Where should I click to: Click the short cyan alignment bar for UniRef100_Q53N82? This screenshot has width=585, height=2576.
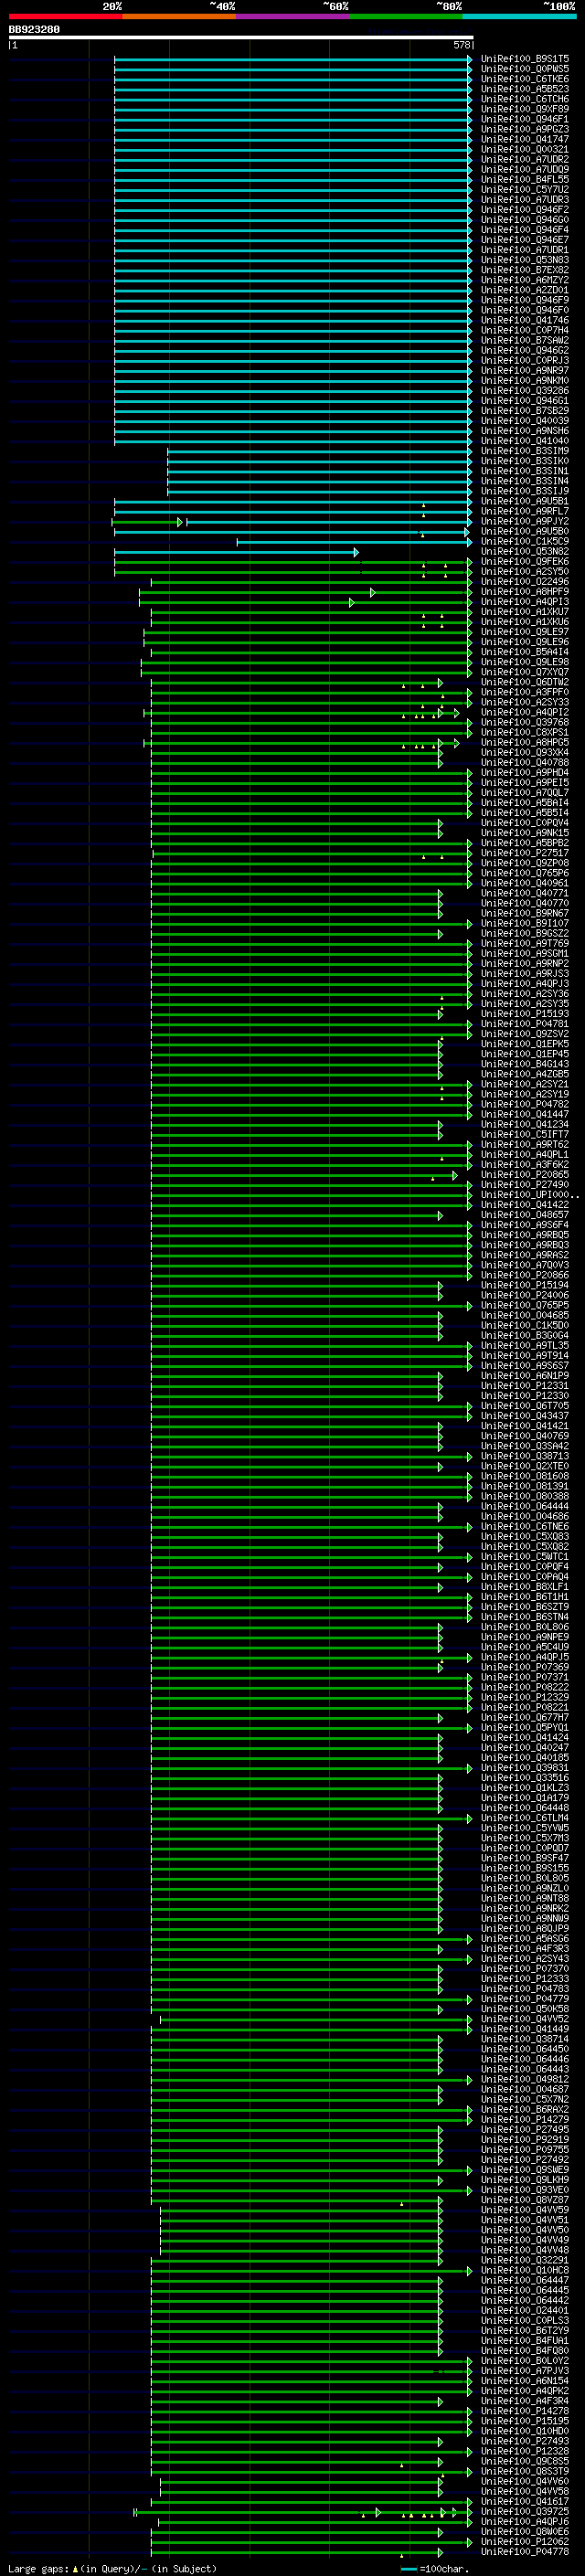236,552
